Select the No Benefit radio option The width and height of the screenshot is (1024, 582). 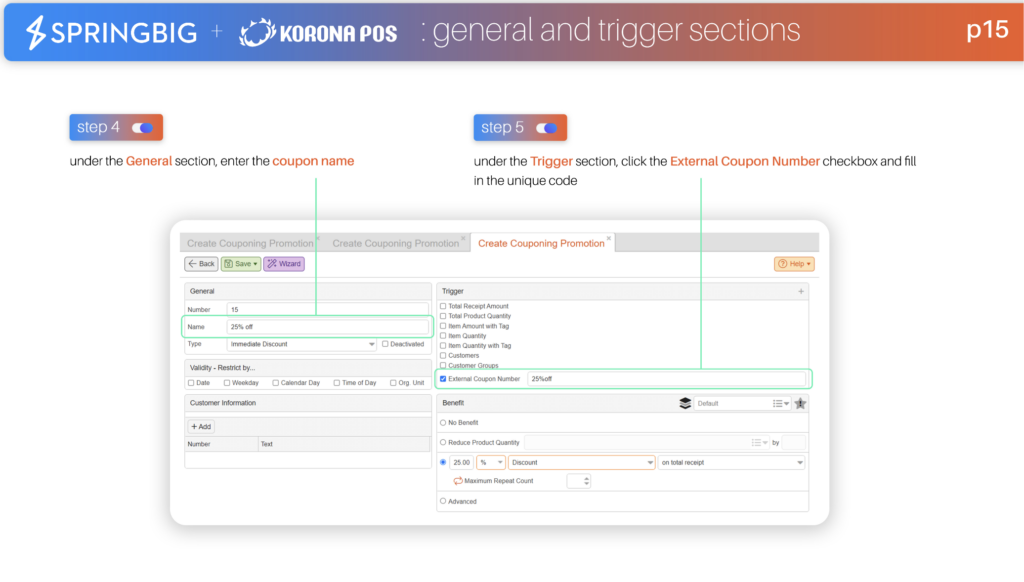[x=443, y=423]
